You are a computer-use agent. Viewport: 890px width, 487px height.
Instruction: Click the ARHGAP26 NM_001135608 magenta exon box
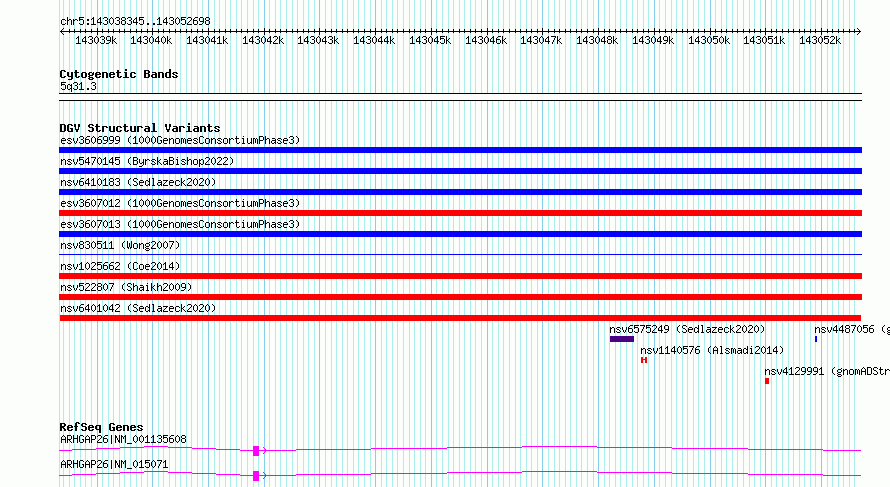coord(256,451)
